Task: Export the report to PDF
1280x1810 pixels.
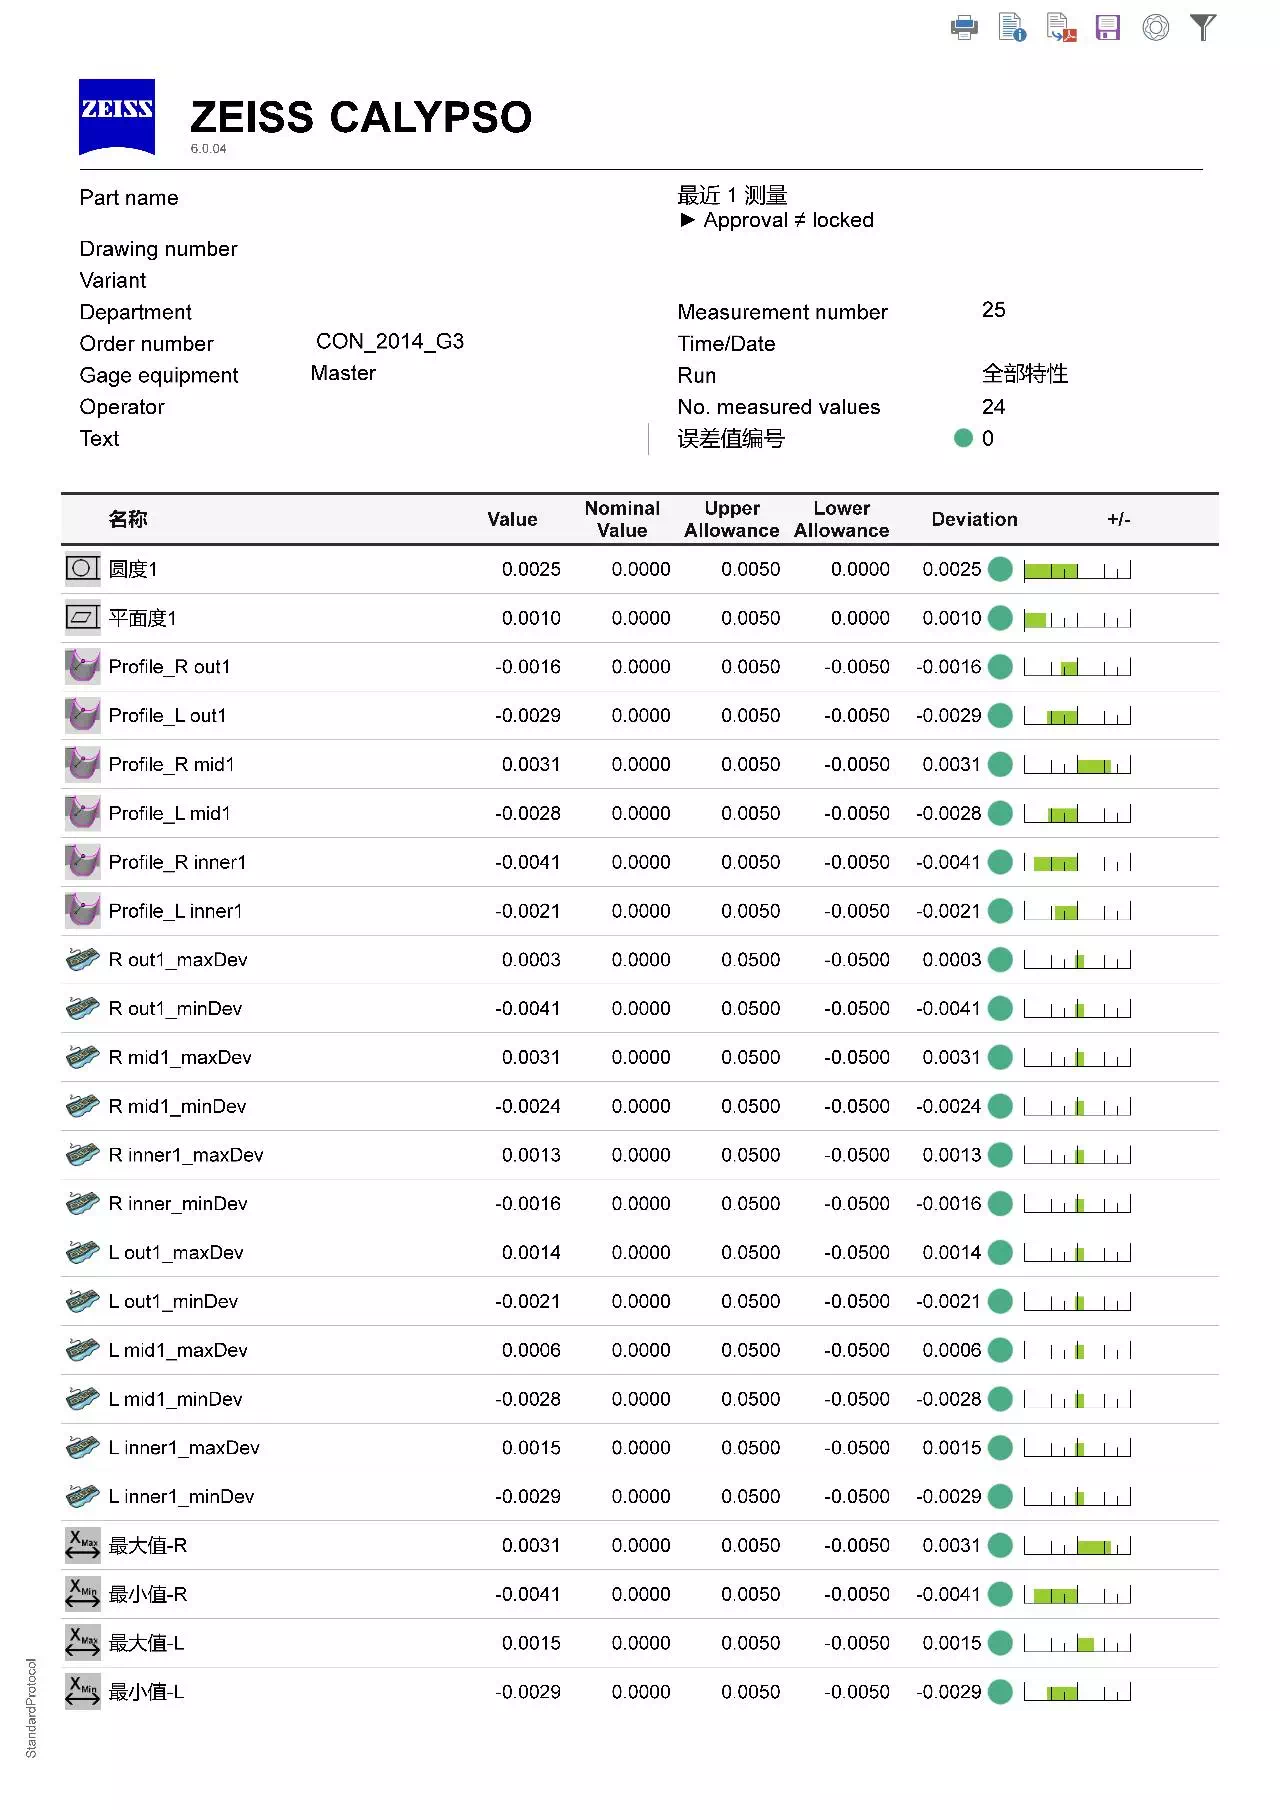Action: pos(1060,28)
